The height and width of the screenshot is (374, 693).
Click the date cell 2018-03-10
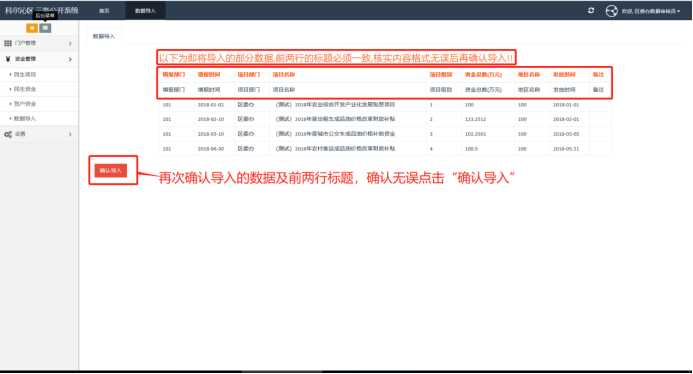[x=211, y=134]
